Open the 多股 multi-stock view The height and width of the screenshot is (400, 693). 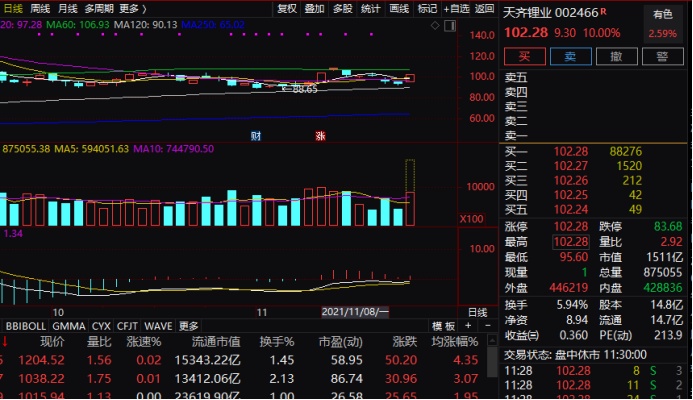pyautogui.click(x=343, y=8)
